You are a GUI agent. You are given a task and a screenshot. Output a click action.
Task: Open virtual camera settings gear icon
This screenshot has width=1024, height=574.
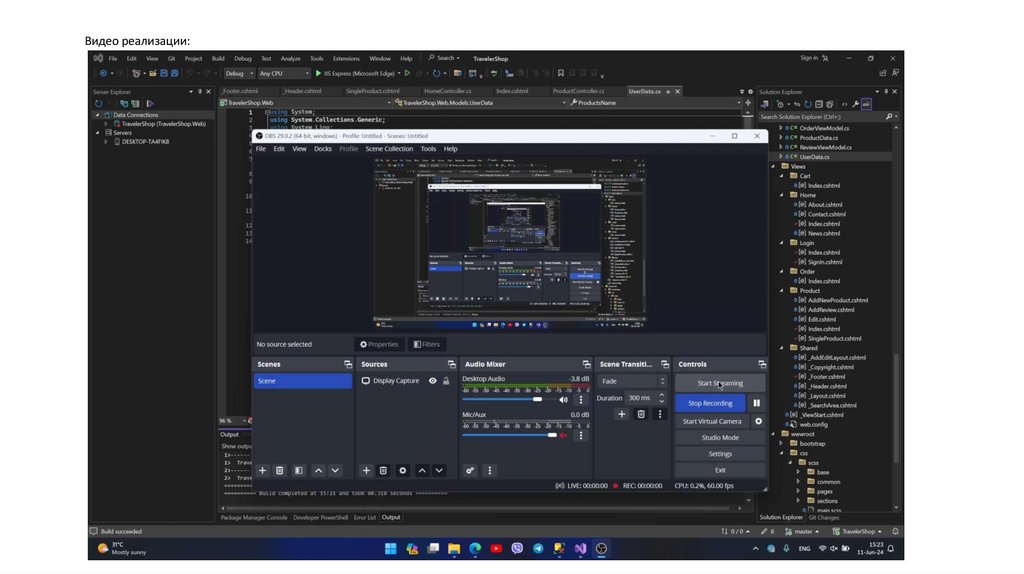(x=758, y=421)
